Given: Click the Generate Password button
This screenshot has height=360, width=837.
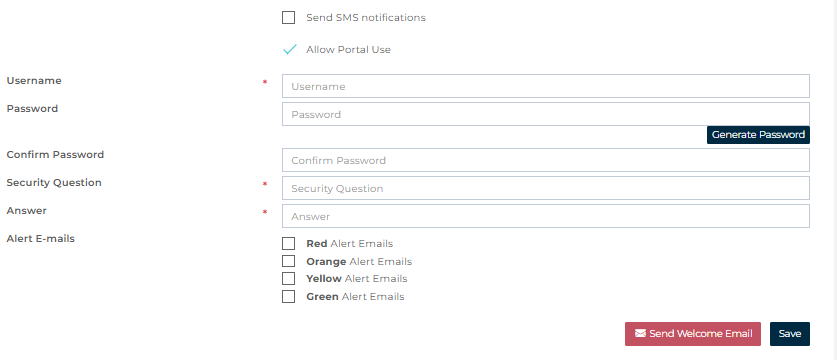Looking at the screenshot, I should 758,135.
